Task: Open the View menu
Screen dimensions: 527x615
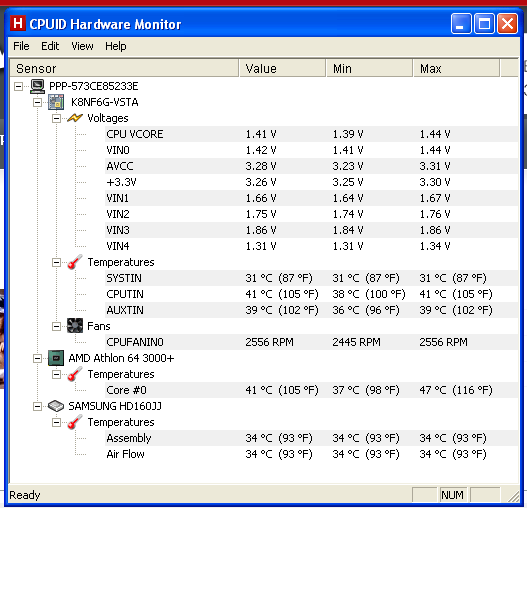Action: coord(82,46)
